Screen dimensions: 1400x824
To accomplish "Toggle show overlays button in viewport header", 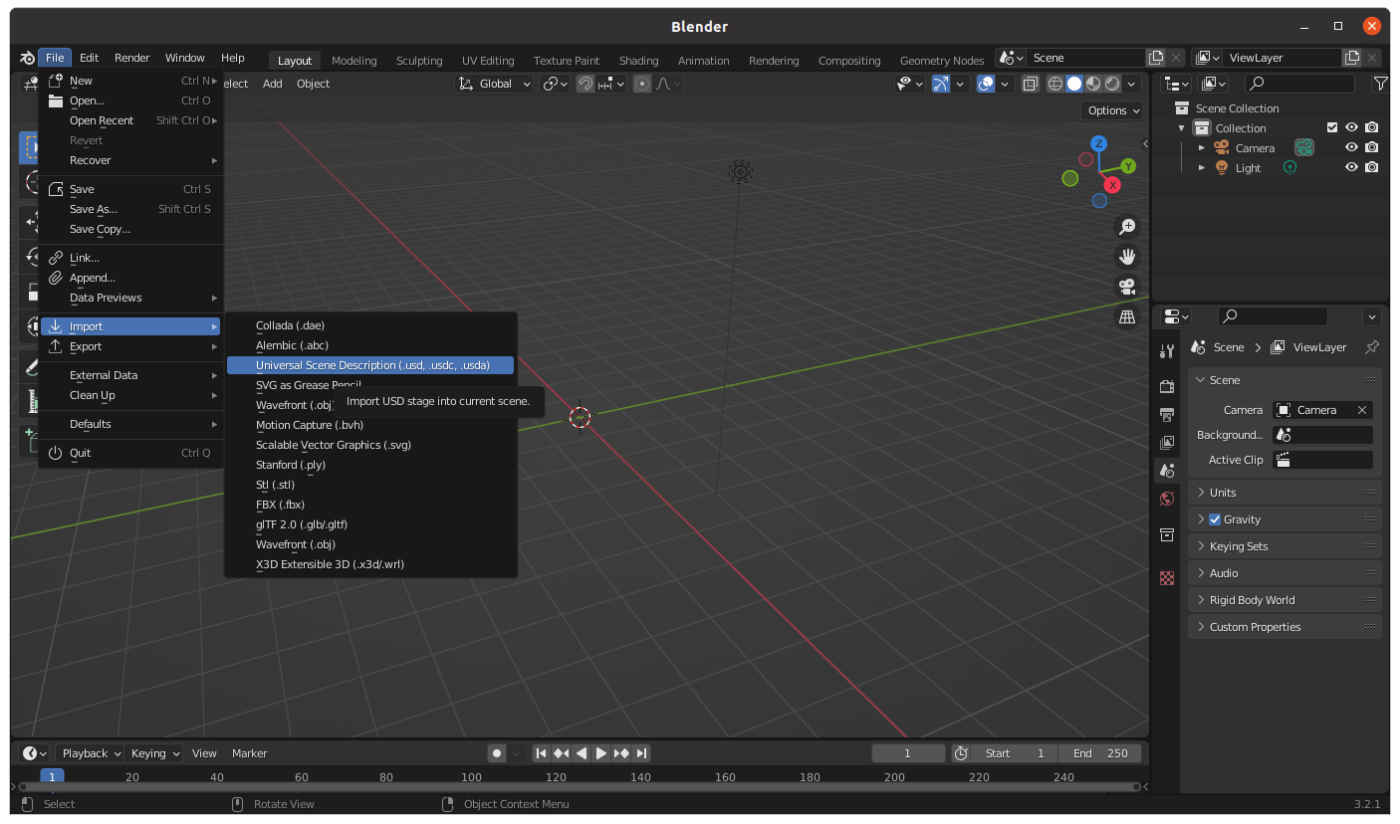I will pos(986,84).
